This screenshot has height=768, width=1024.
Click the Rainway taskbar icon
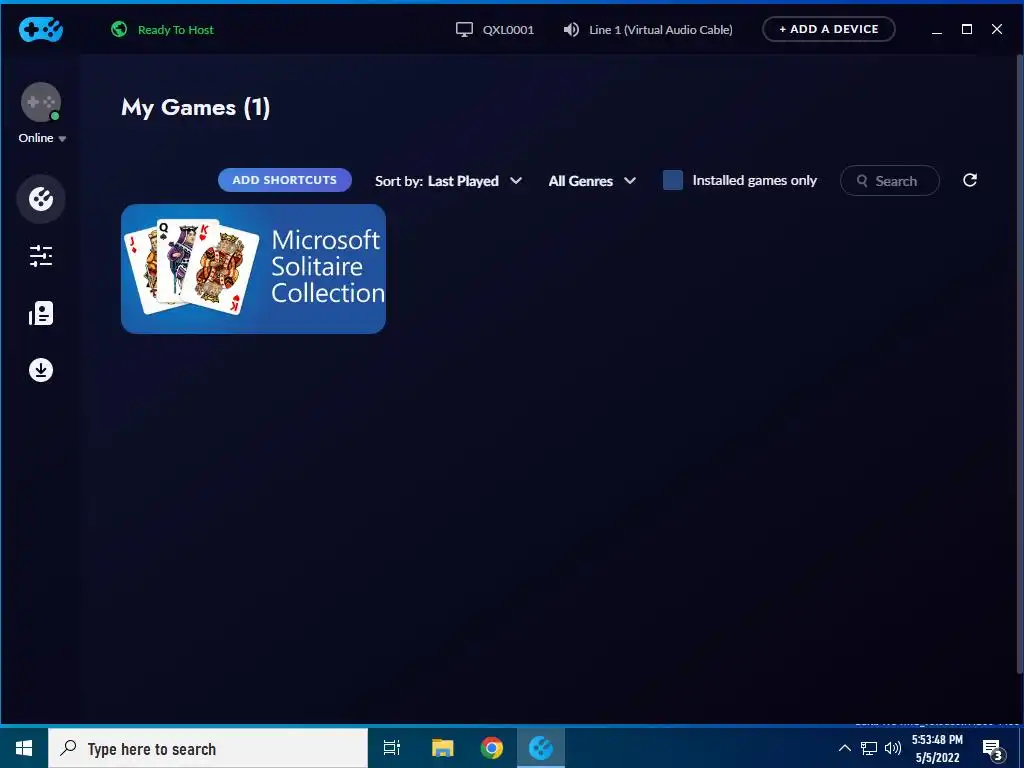tap(541, 748)
